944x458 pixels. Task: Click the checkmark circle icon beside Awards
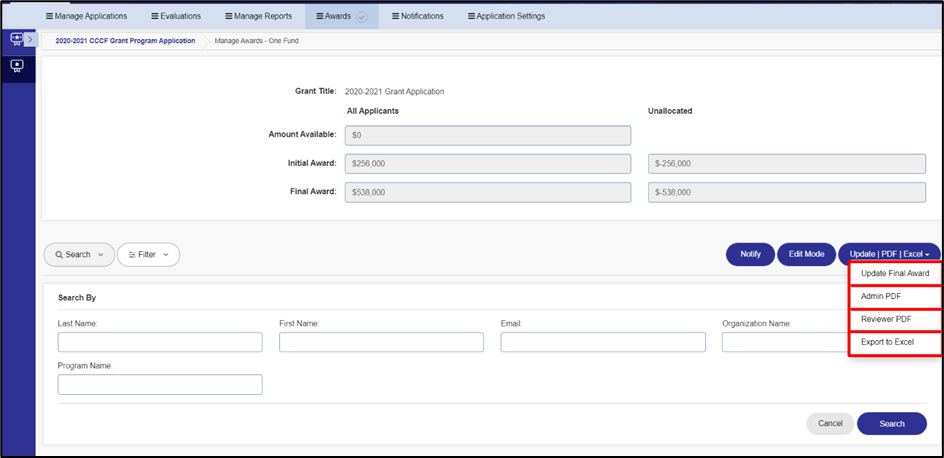point(361,17)
